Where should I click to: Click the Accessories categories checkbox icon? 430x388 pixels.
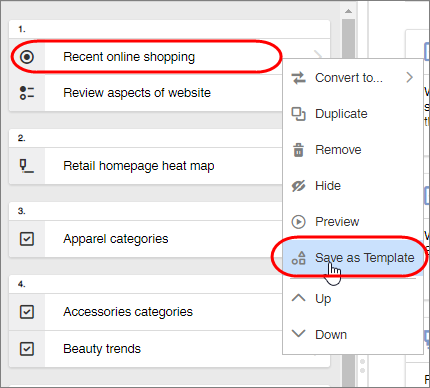tap(27, 312)
